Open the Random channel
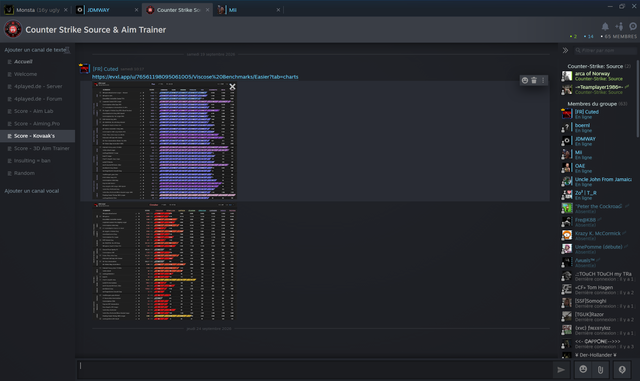Screen dimensions: 640x381 (x=38, y=173)
